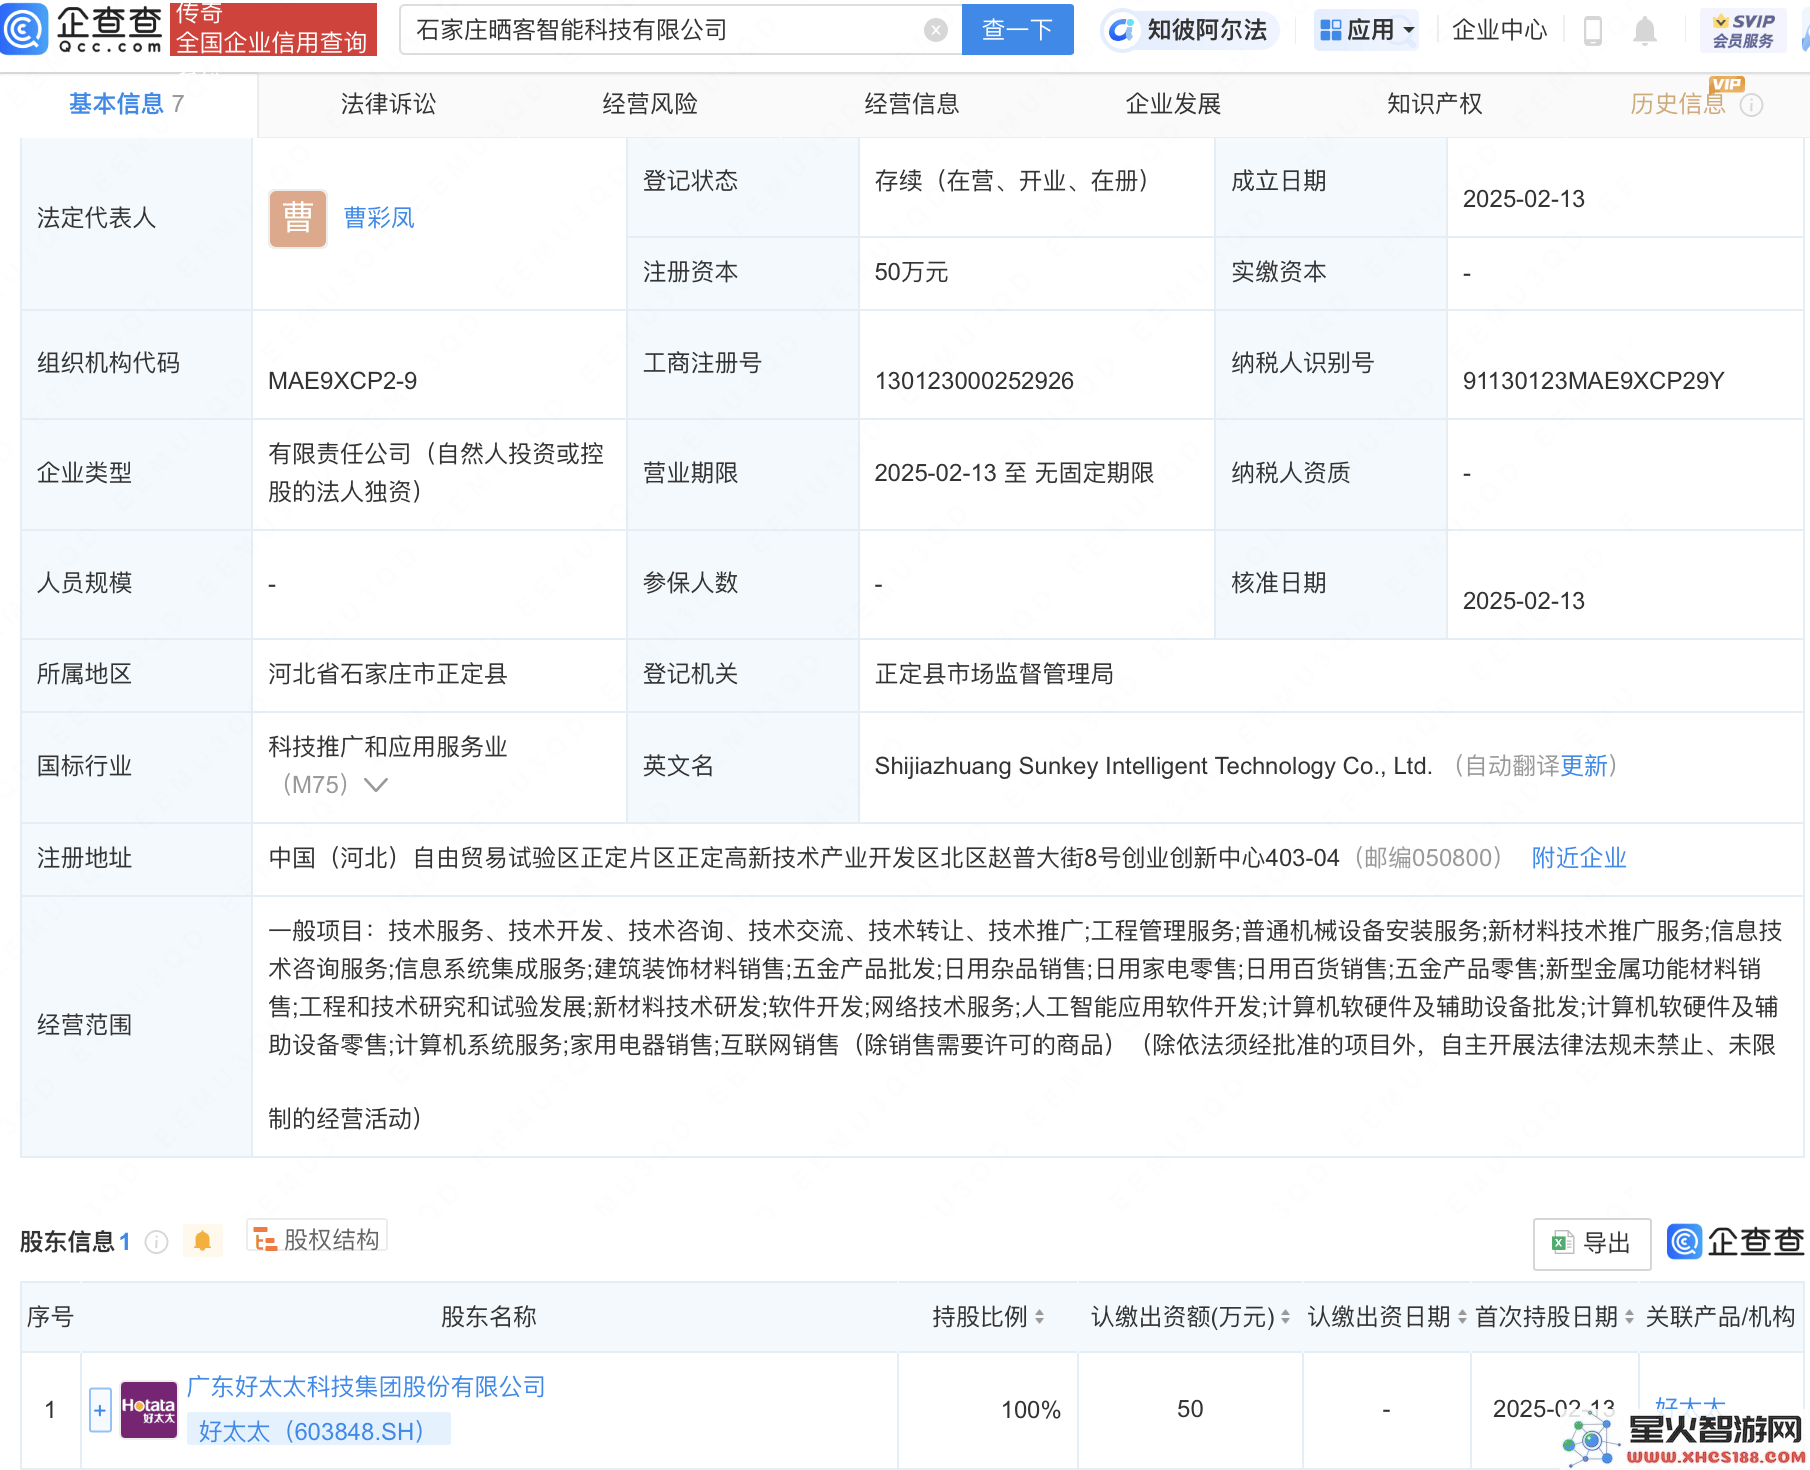Switch to 经营信息 tab

(912, 104)
